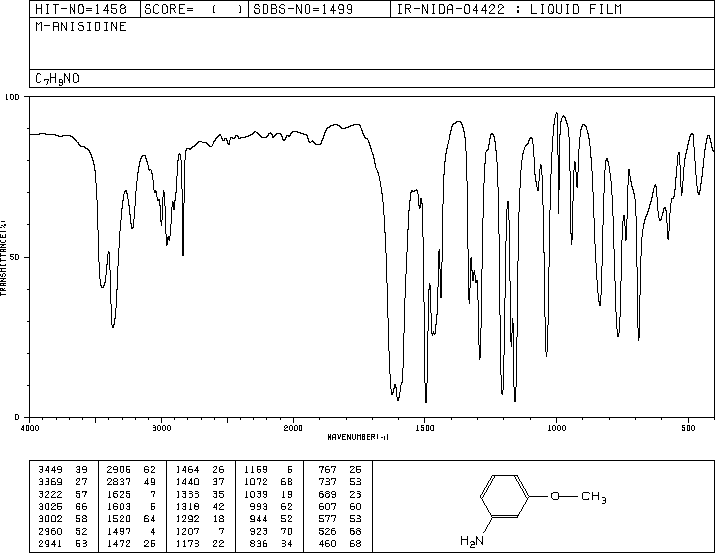
Task: Select the 689 peak table row
Action: point(340,494)
